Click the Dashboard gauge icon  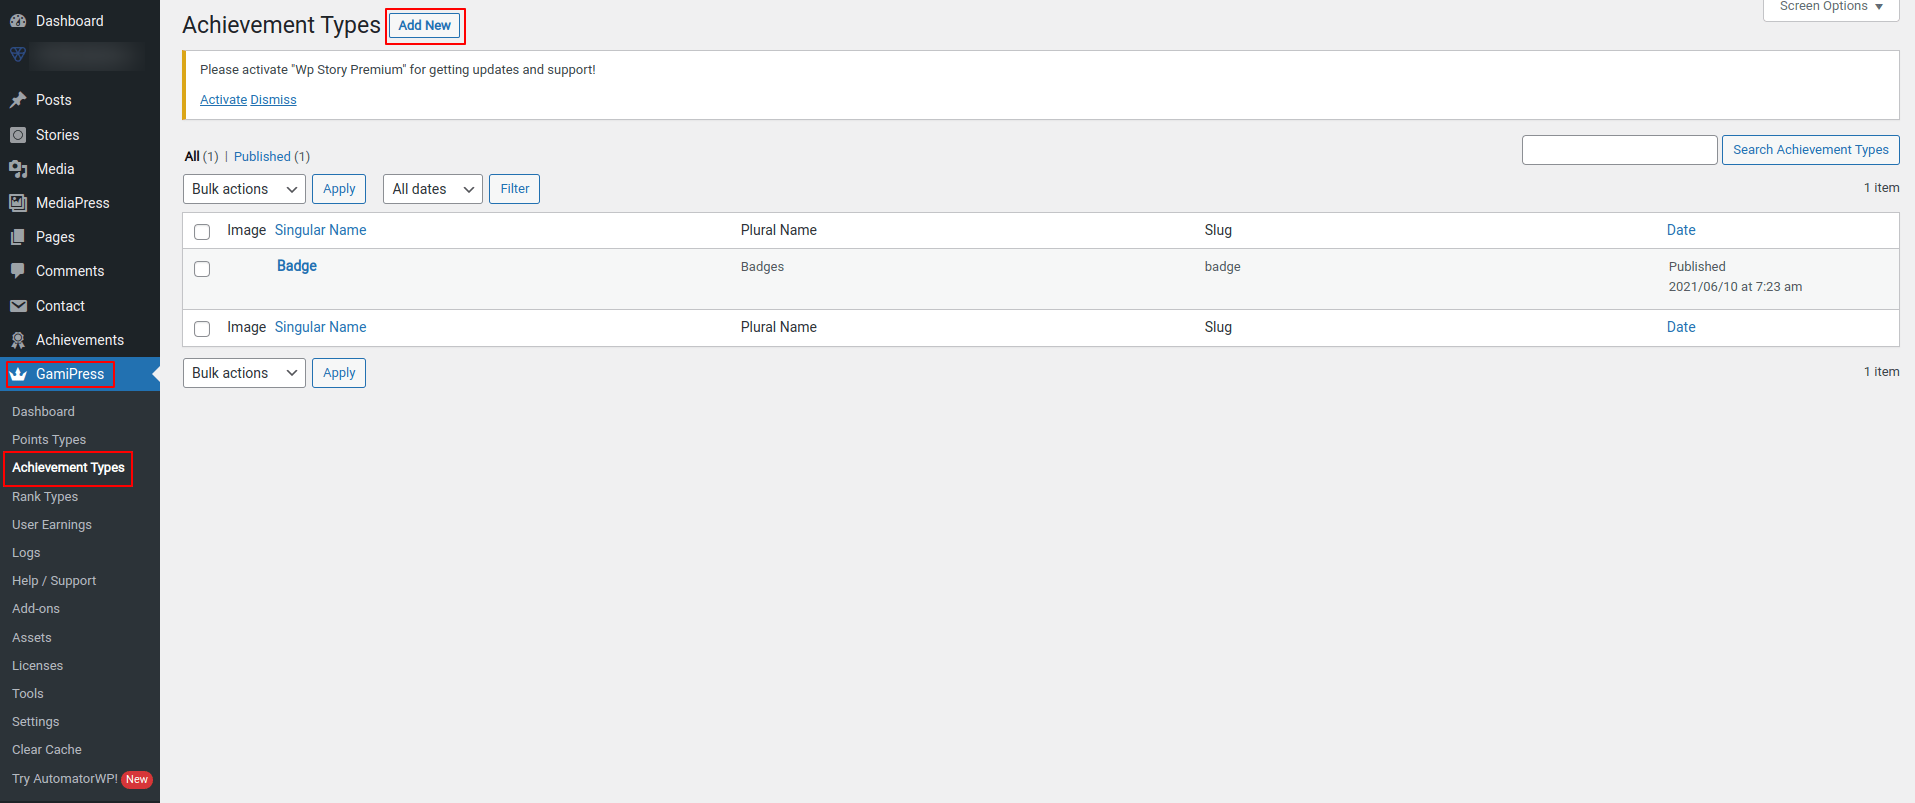click(18, 21)
